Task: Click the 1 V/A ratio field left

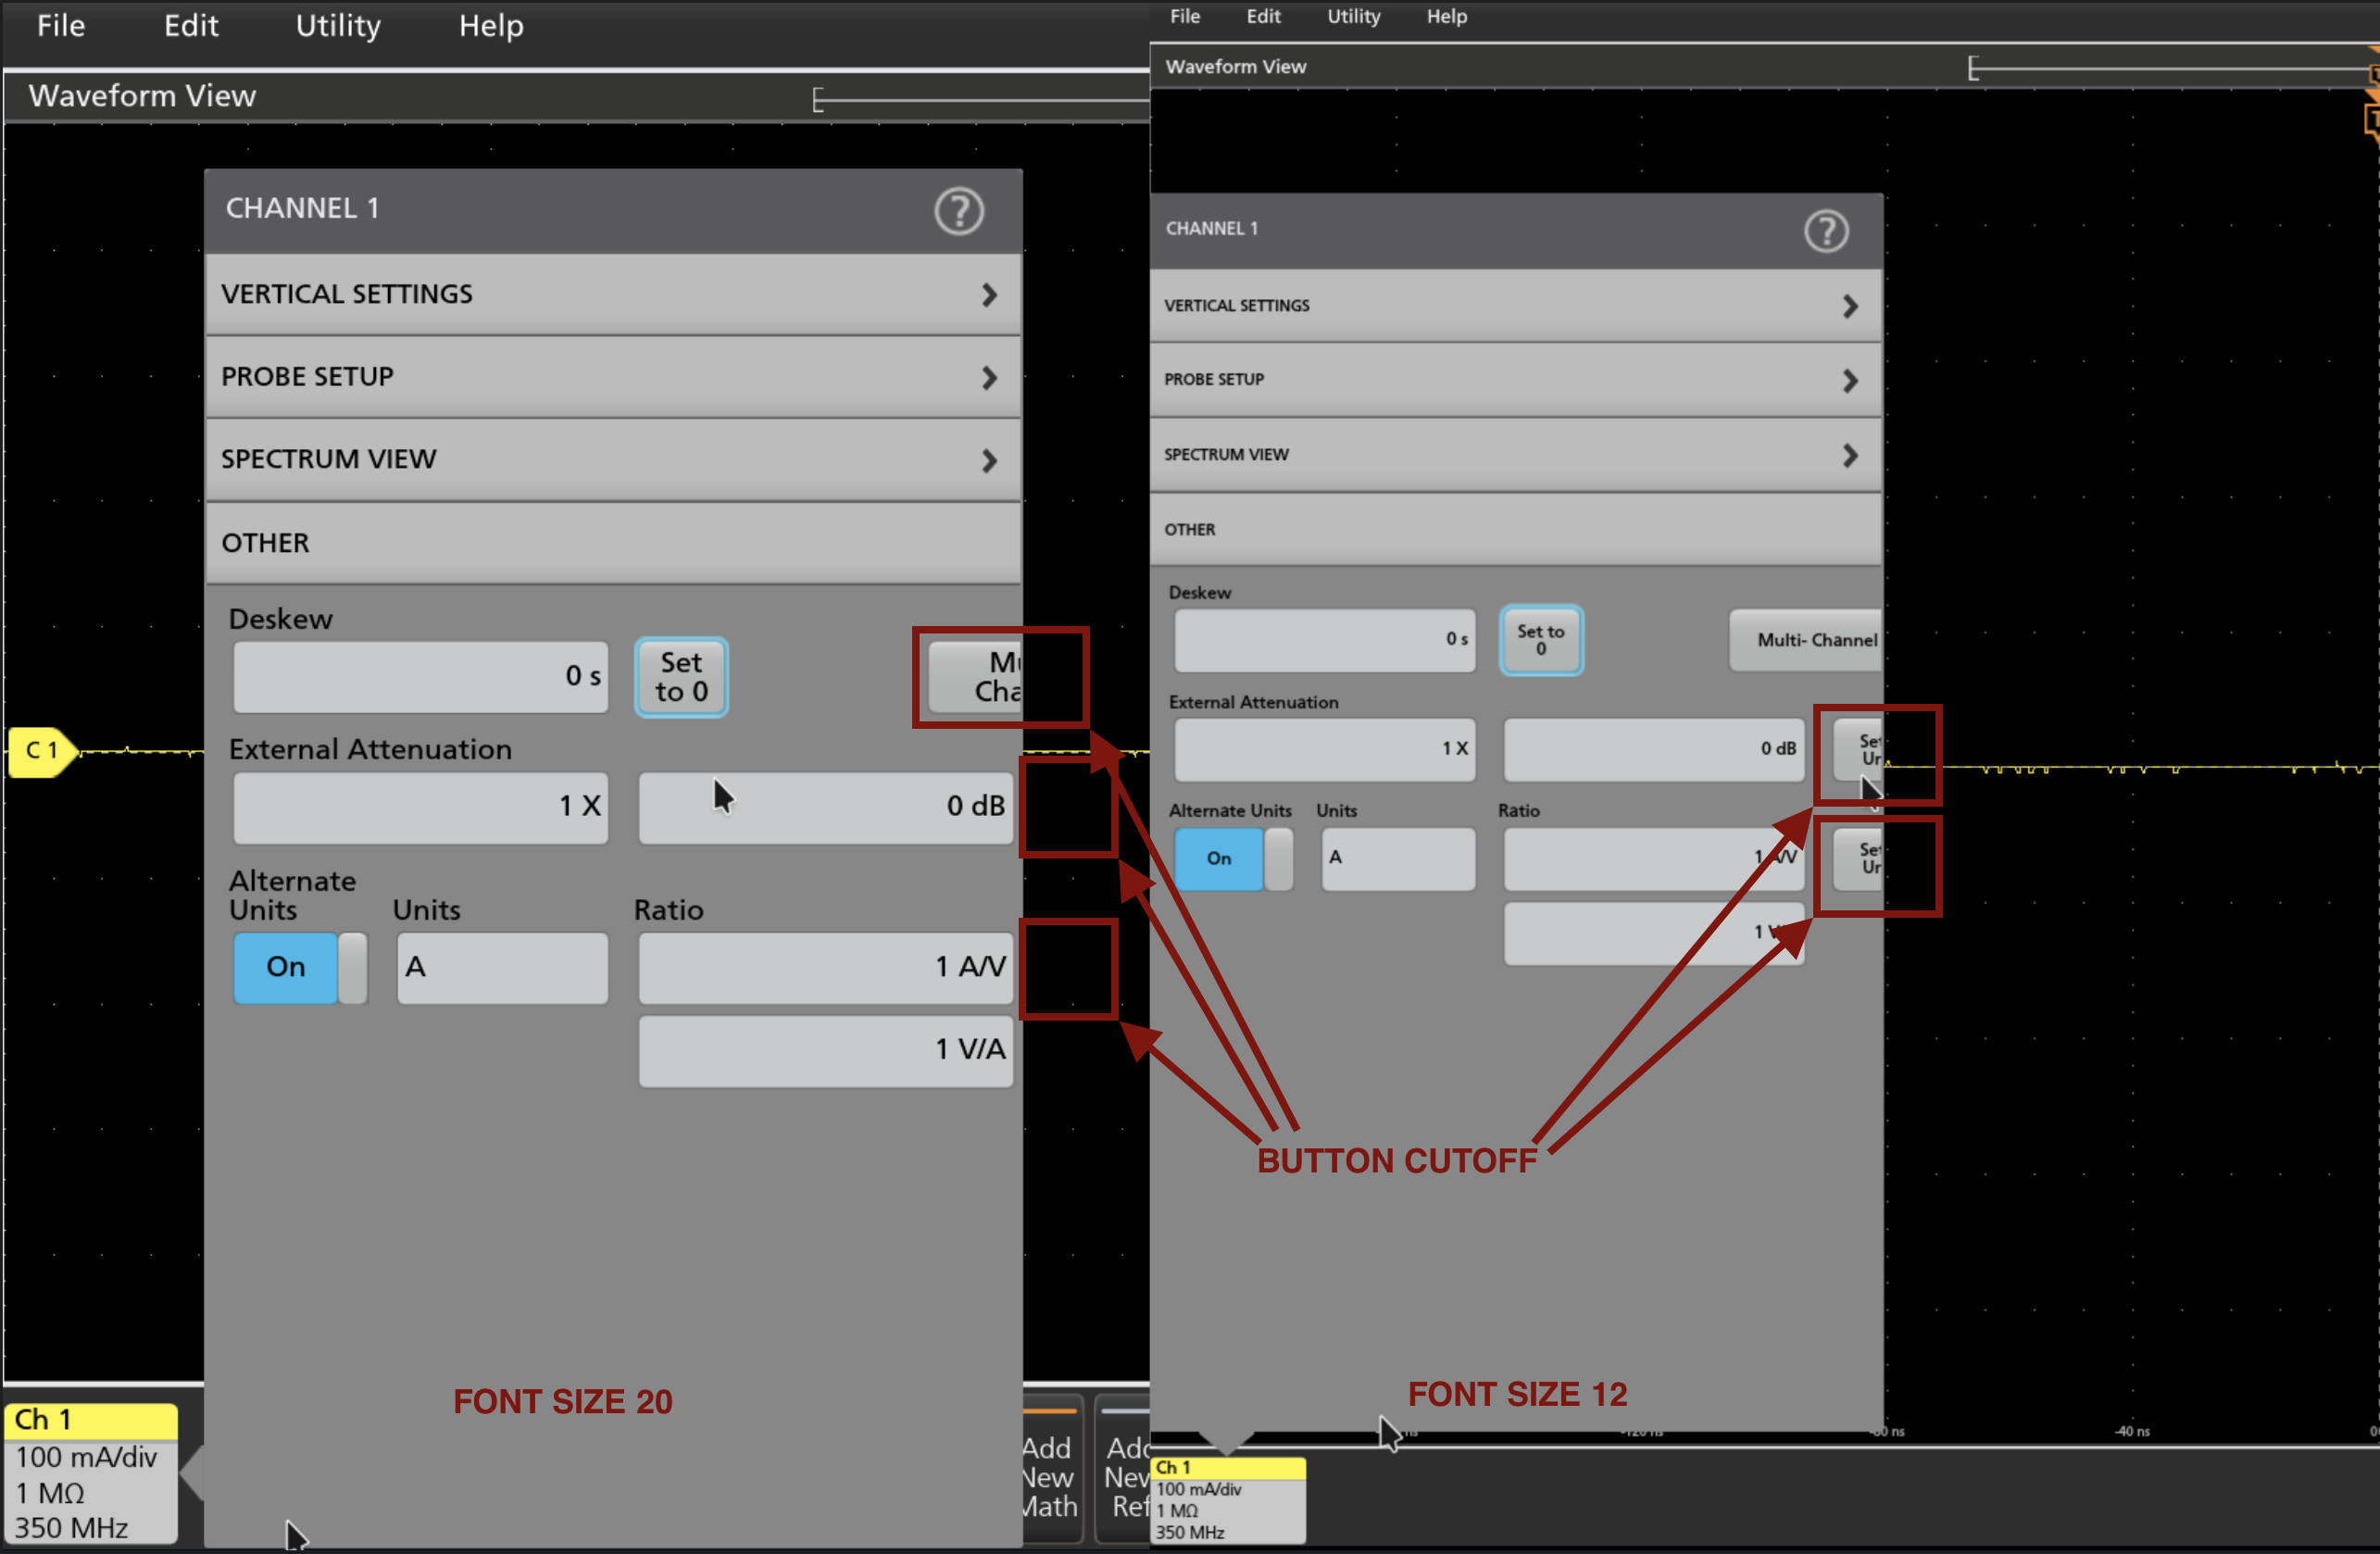Action: click(x=825, y=1050)
